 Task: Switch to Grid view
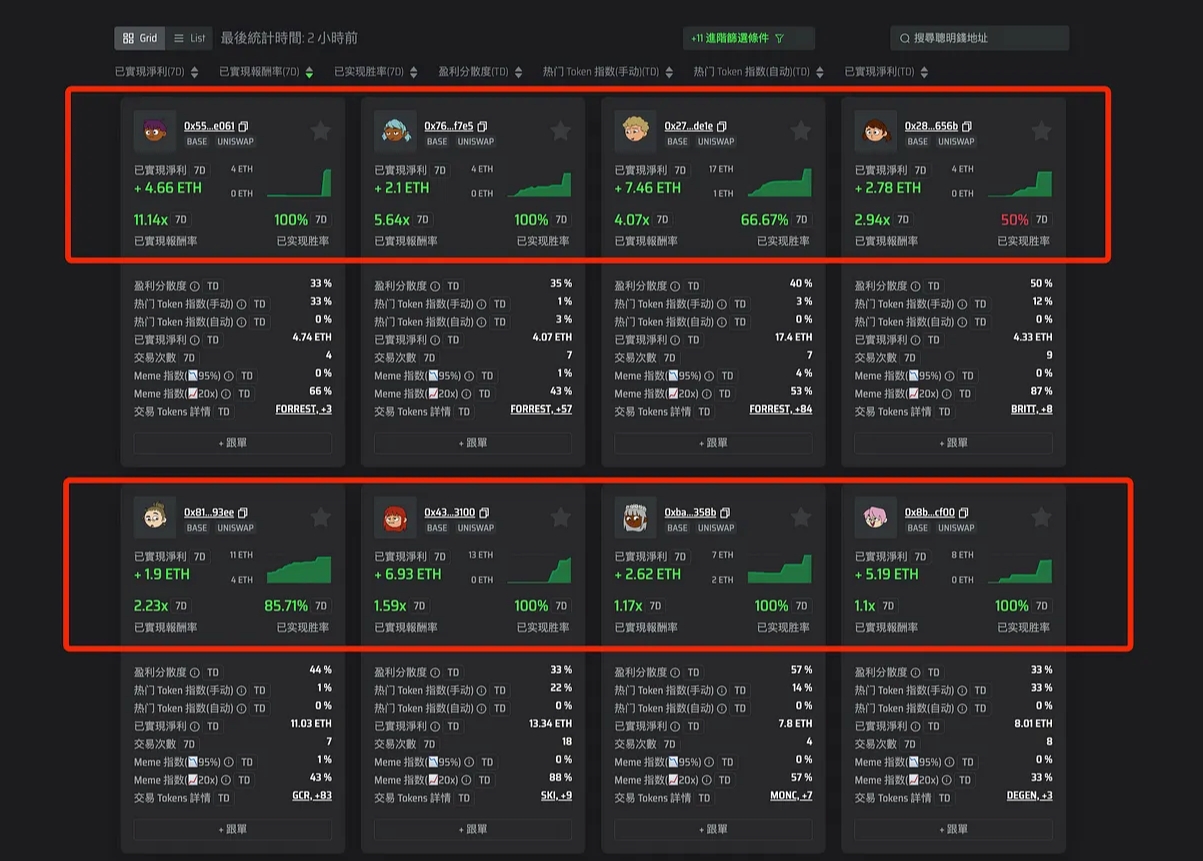point(139,38)
